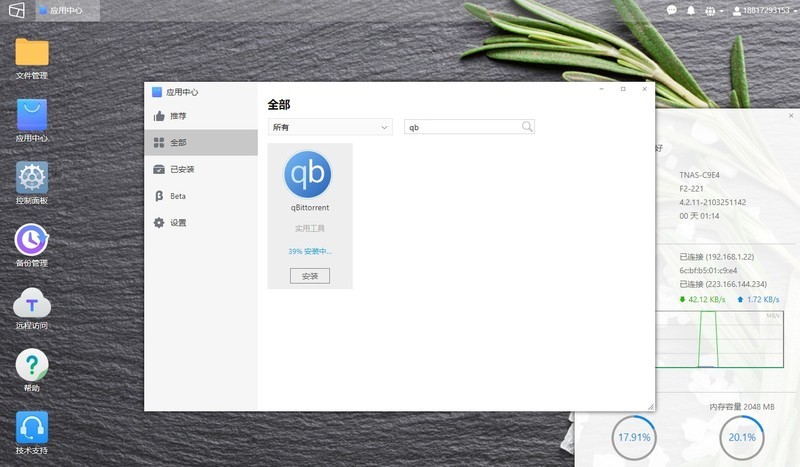
Task: Minimize the app center window
Action: point(602,89)
